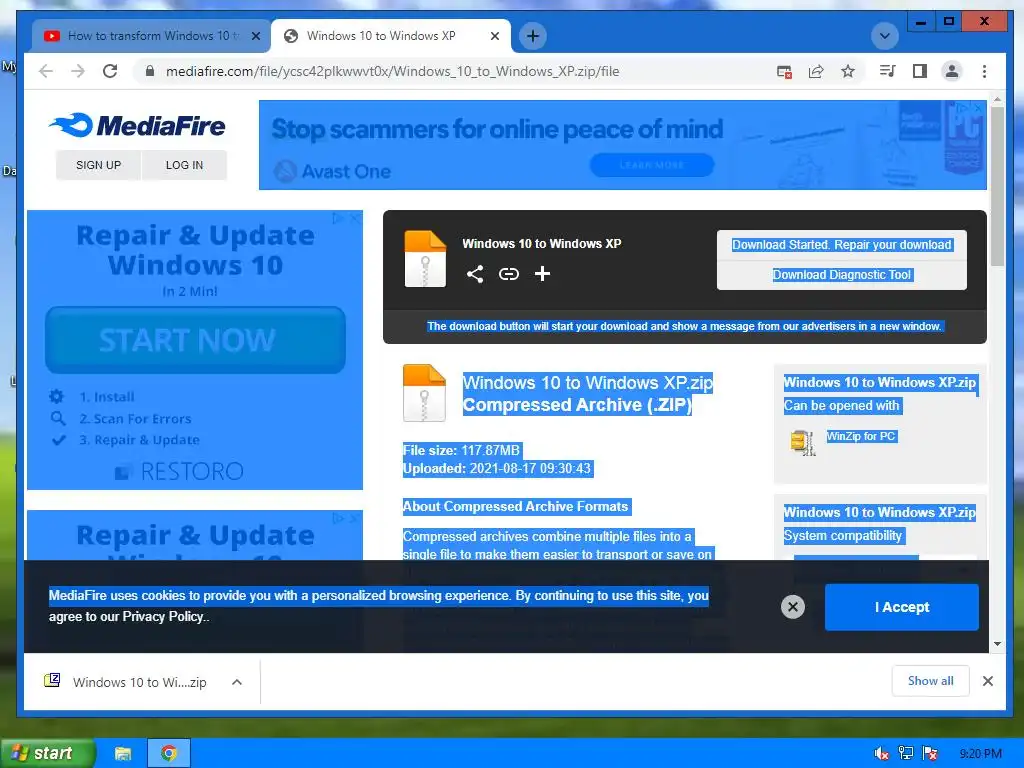Click the taskbar clock showing 9:20 PM
The height and width of the screenshot is (768, 1024).
[x=980, y=754]
